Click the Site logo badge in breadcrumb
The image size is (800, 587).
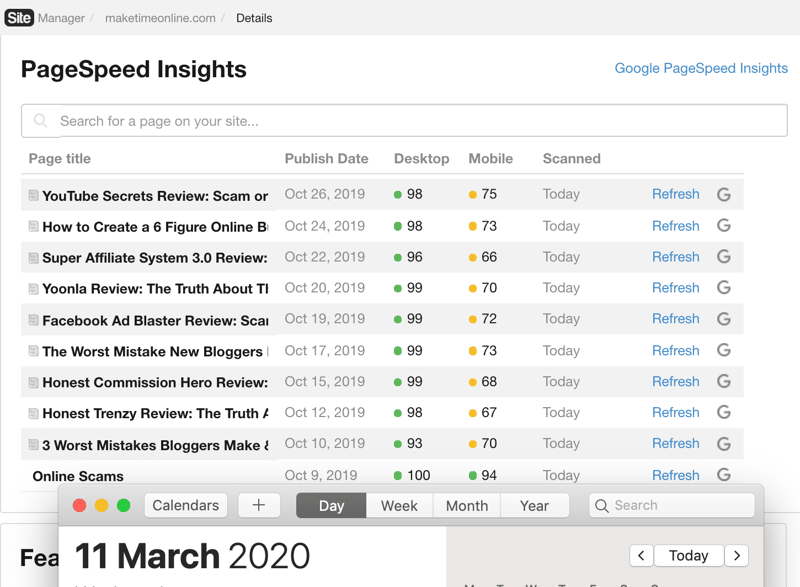pyautogui.click(x=19, y=18)
